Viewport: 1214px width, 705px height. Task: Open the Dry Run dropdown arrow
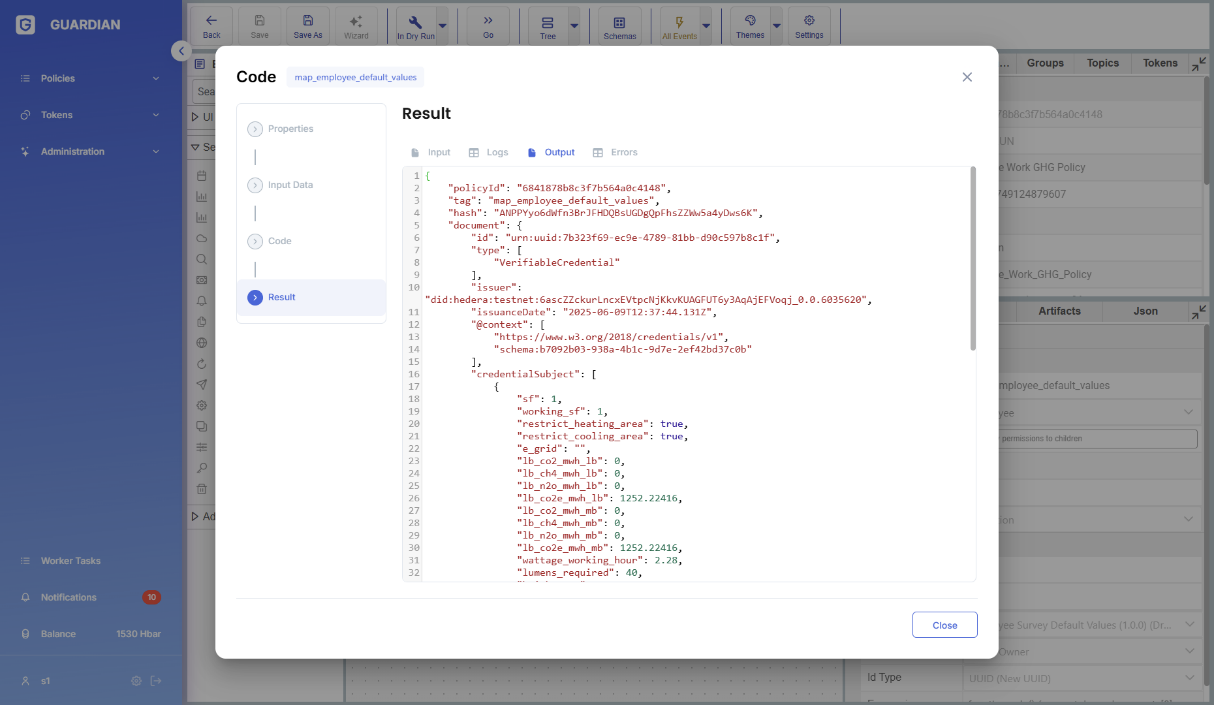(x=443, y=25)
